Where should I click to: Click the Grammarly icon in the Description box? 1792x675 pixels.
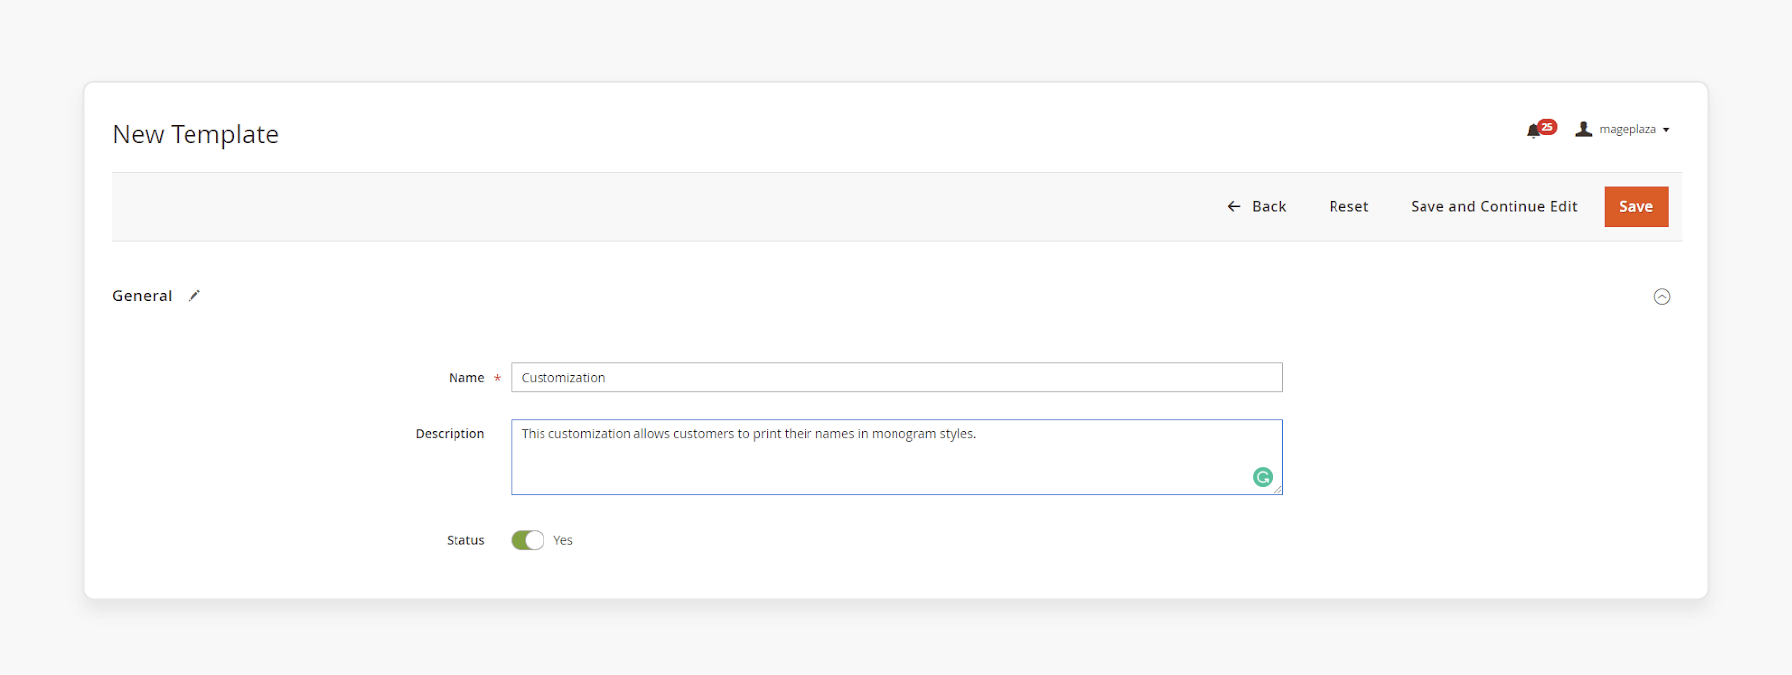point(1262,477)
